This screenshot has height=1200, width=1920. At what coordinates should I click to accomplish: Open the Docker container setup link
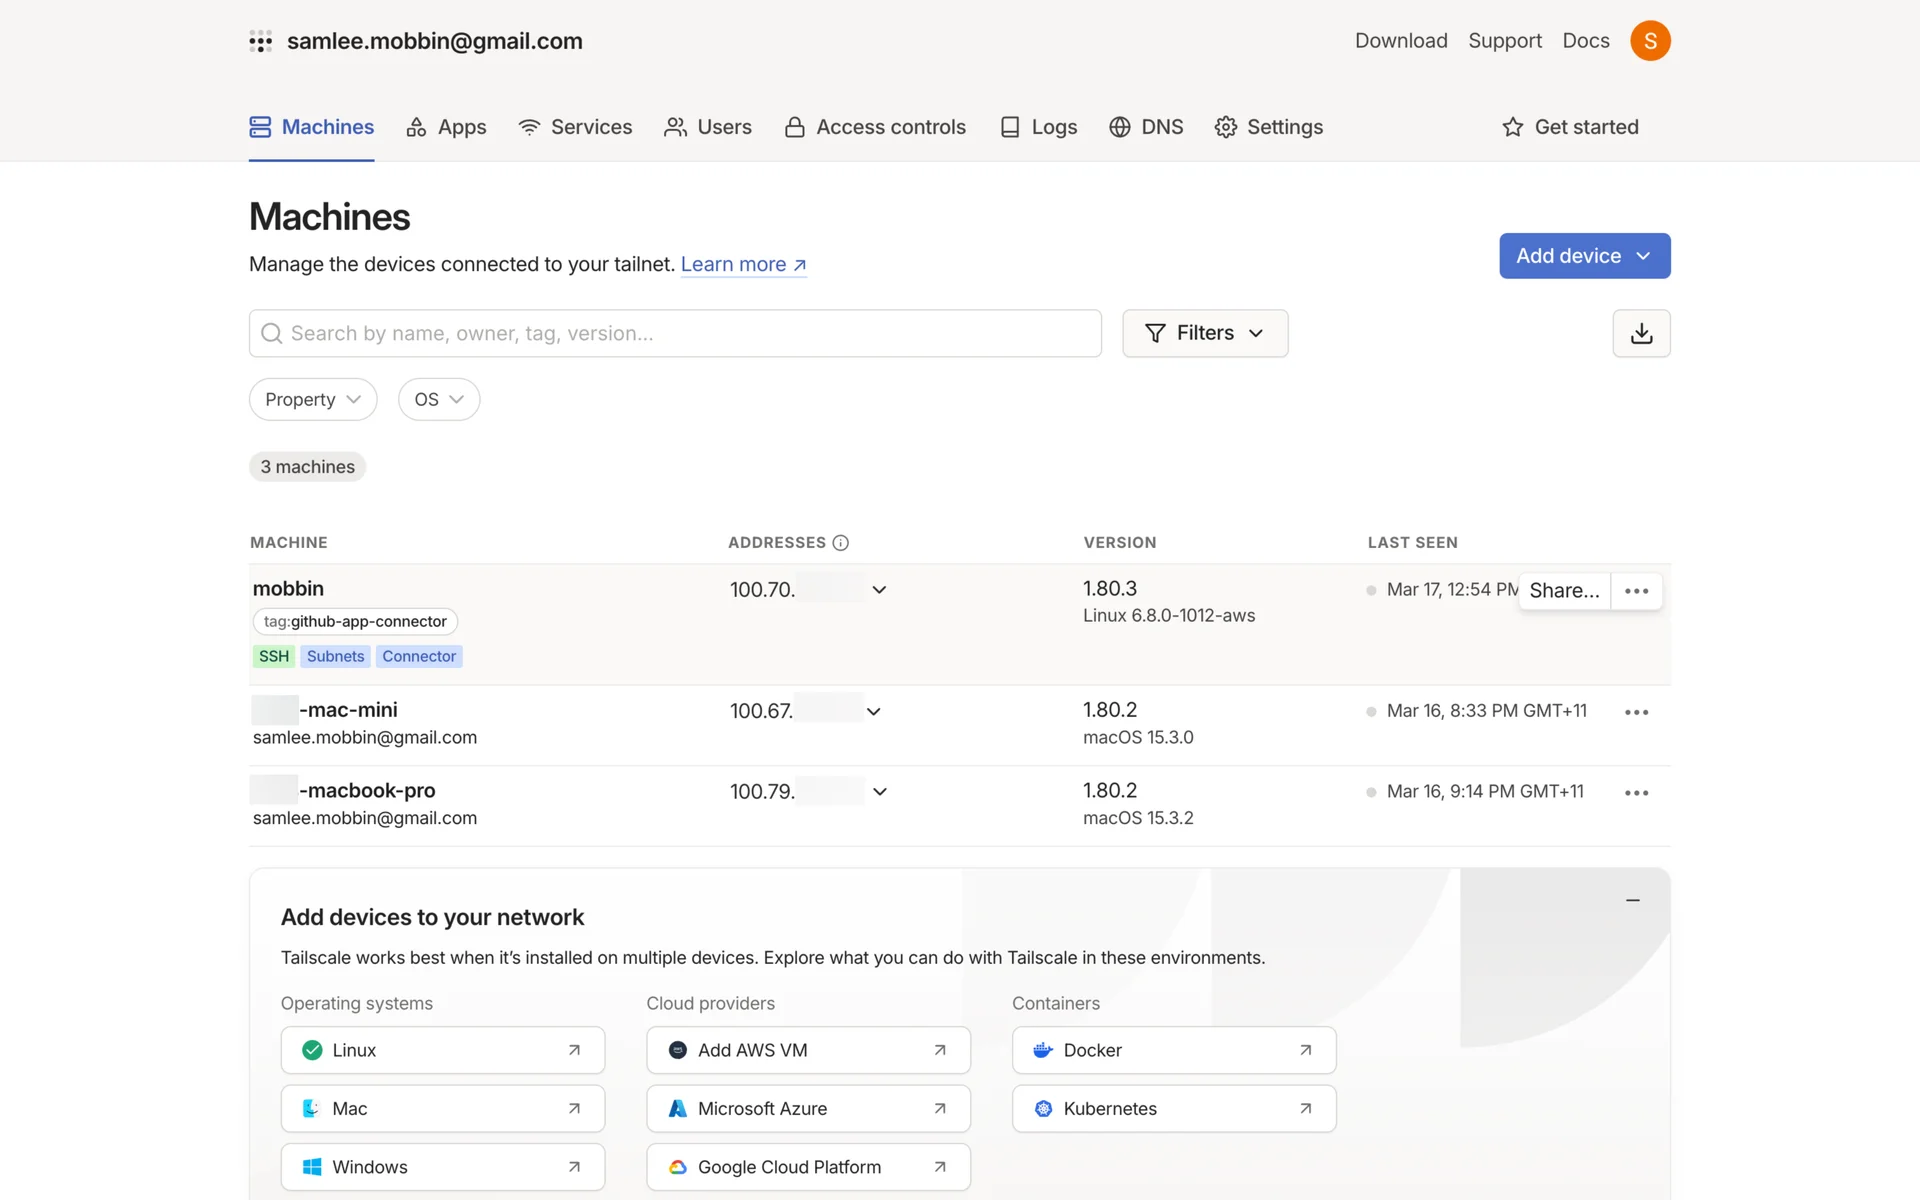(x=1173, y=1050)
